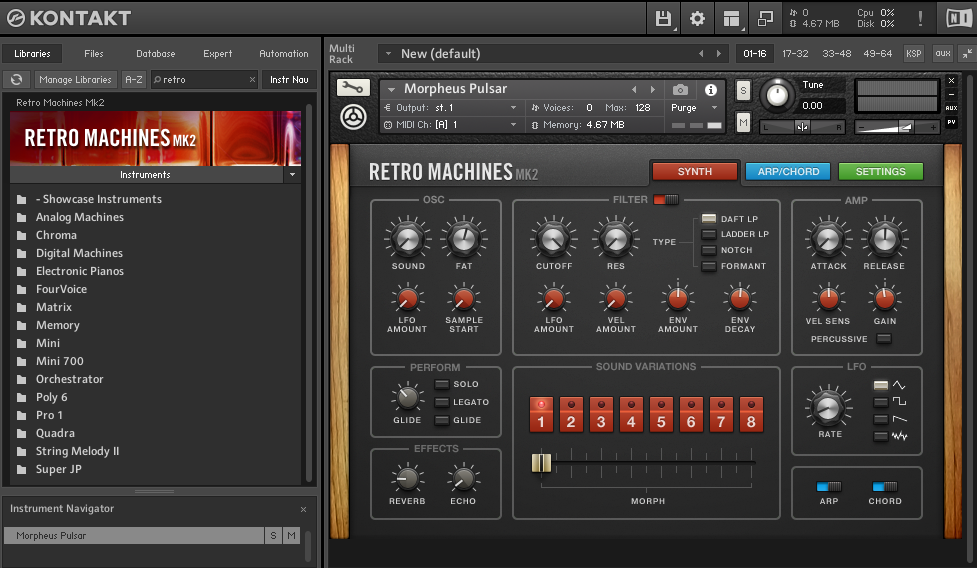The image size is (977, 568).
Task: Toggle the FILTER on/off switch
Action: pos(666,200)
